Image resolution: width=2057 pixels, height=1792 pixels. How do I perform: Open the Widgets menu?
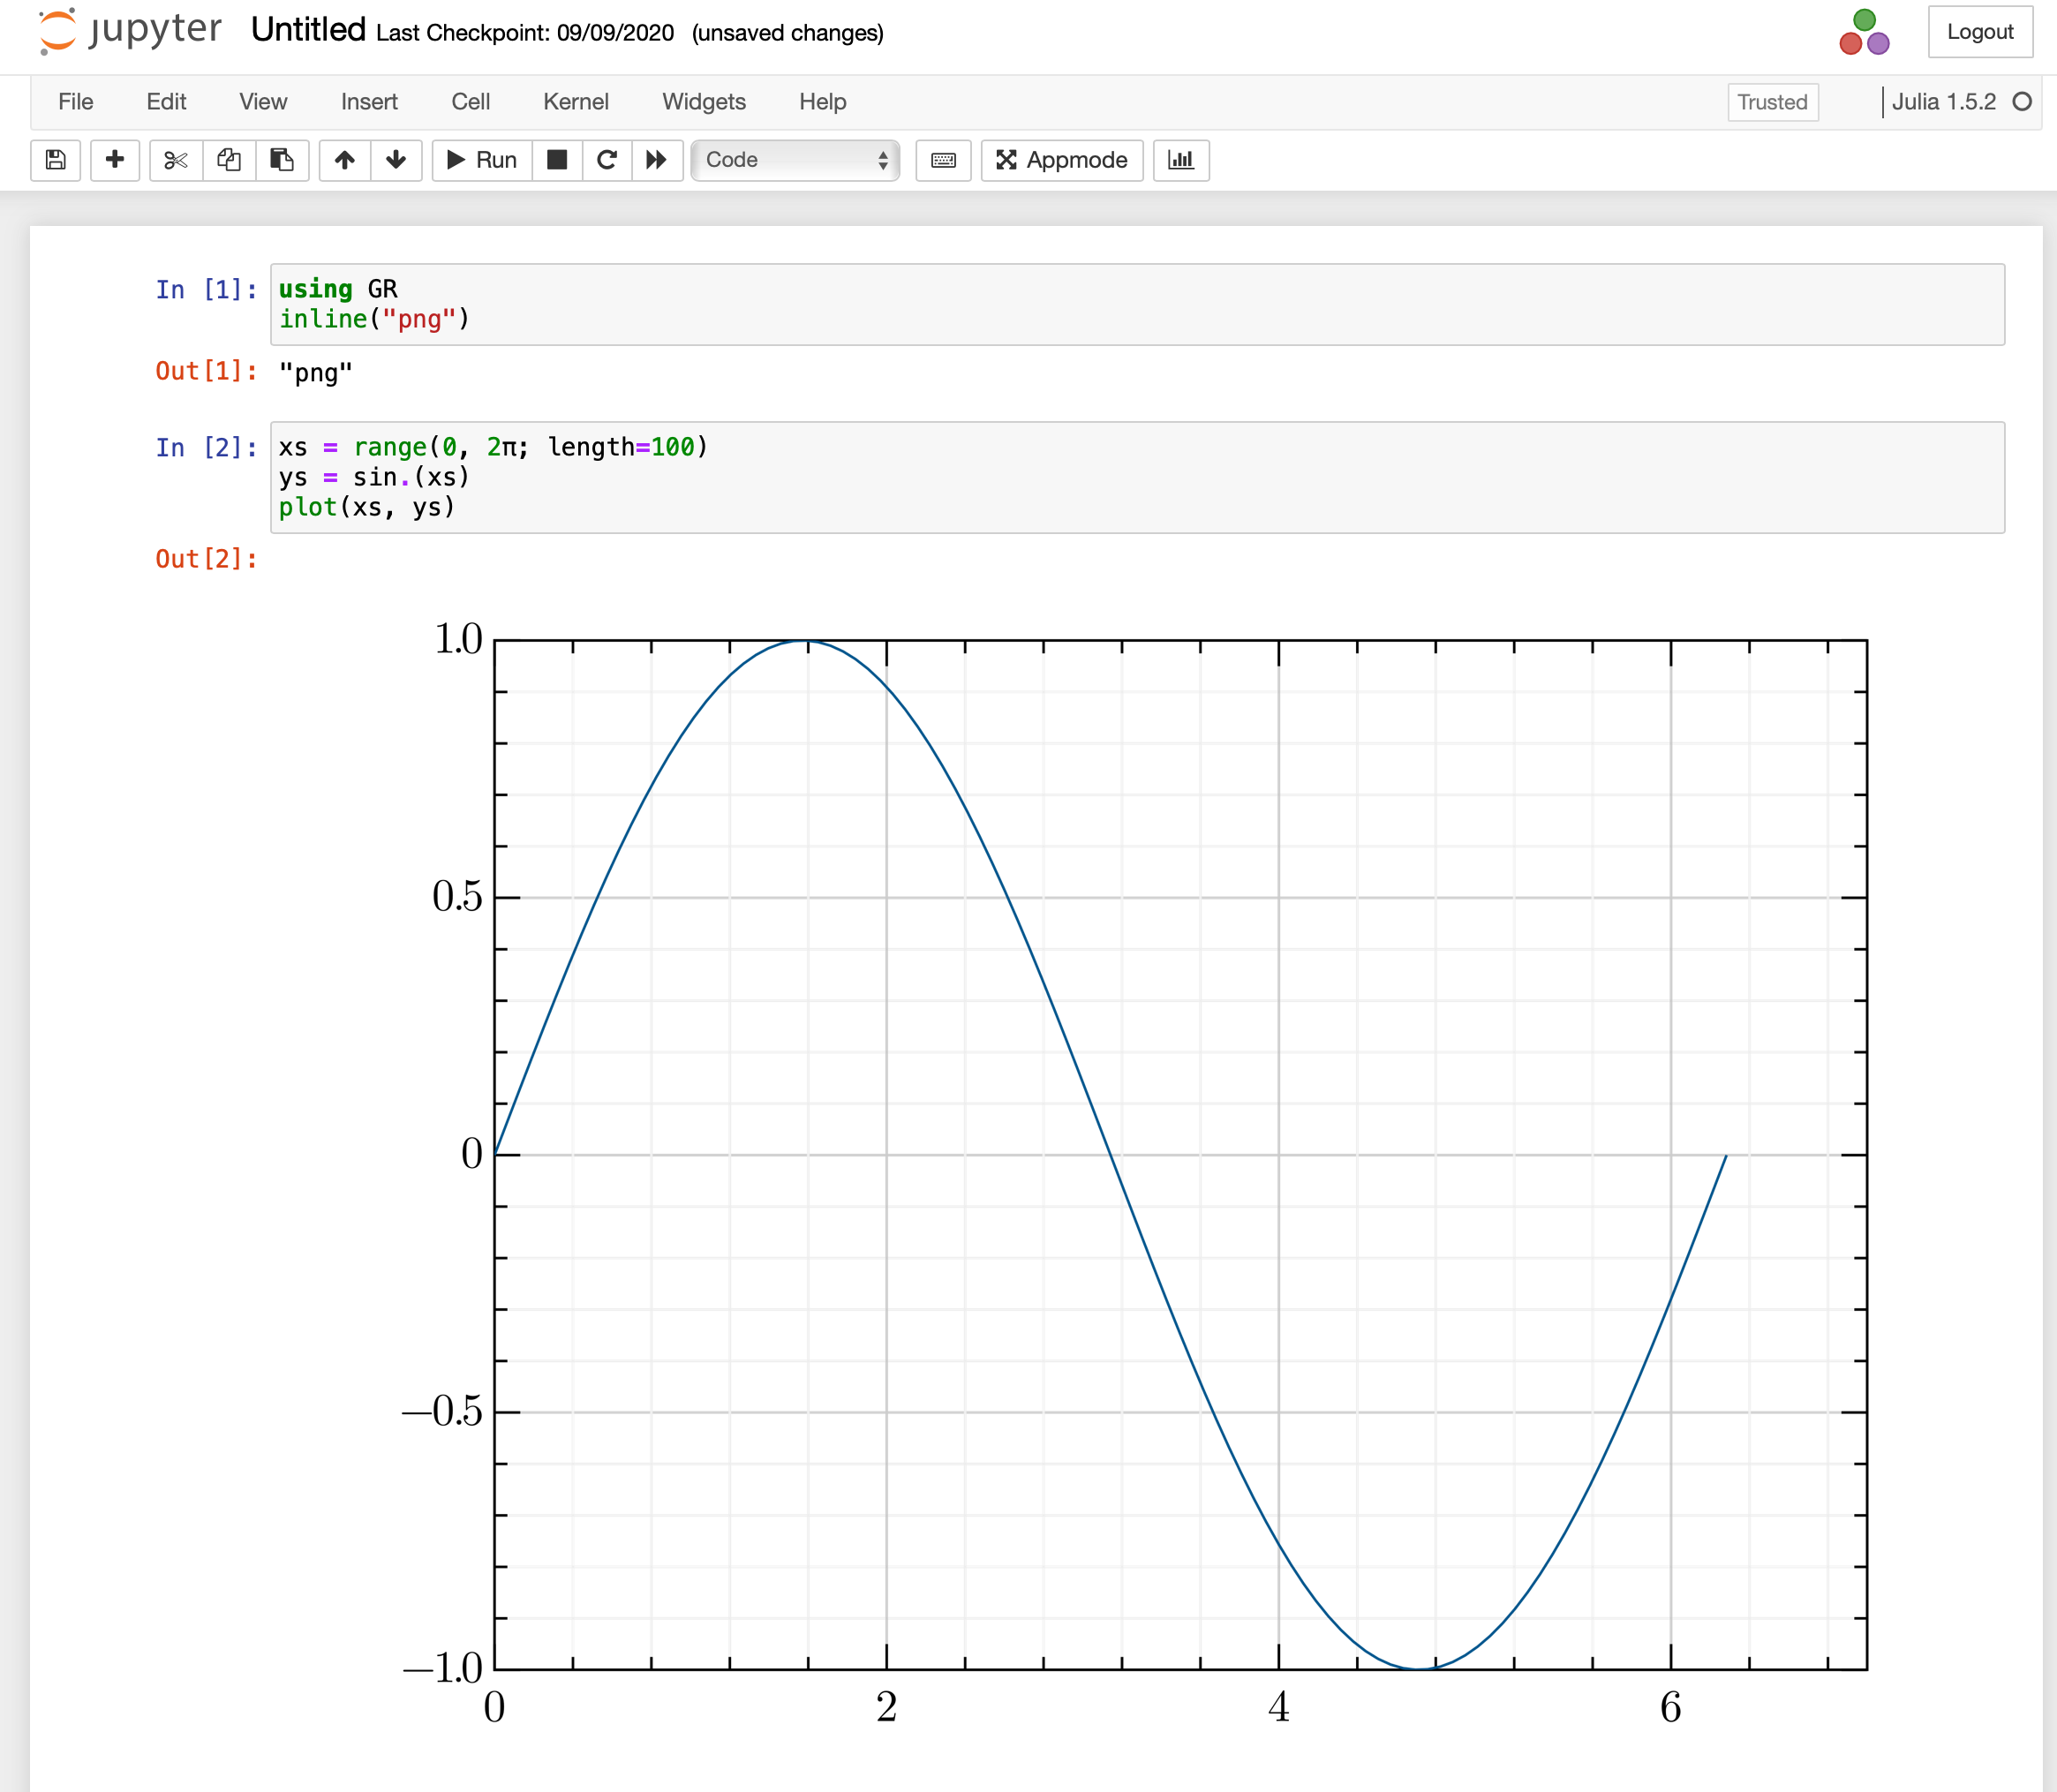(703, 102)
